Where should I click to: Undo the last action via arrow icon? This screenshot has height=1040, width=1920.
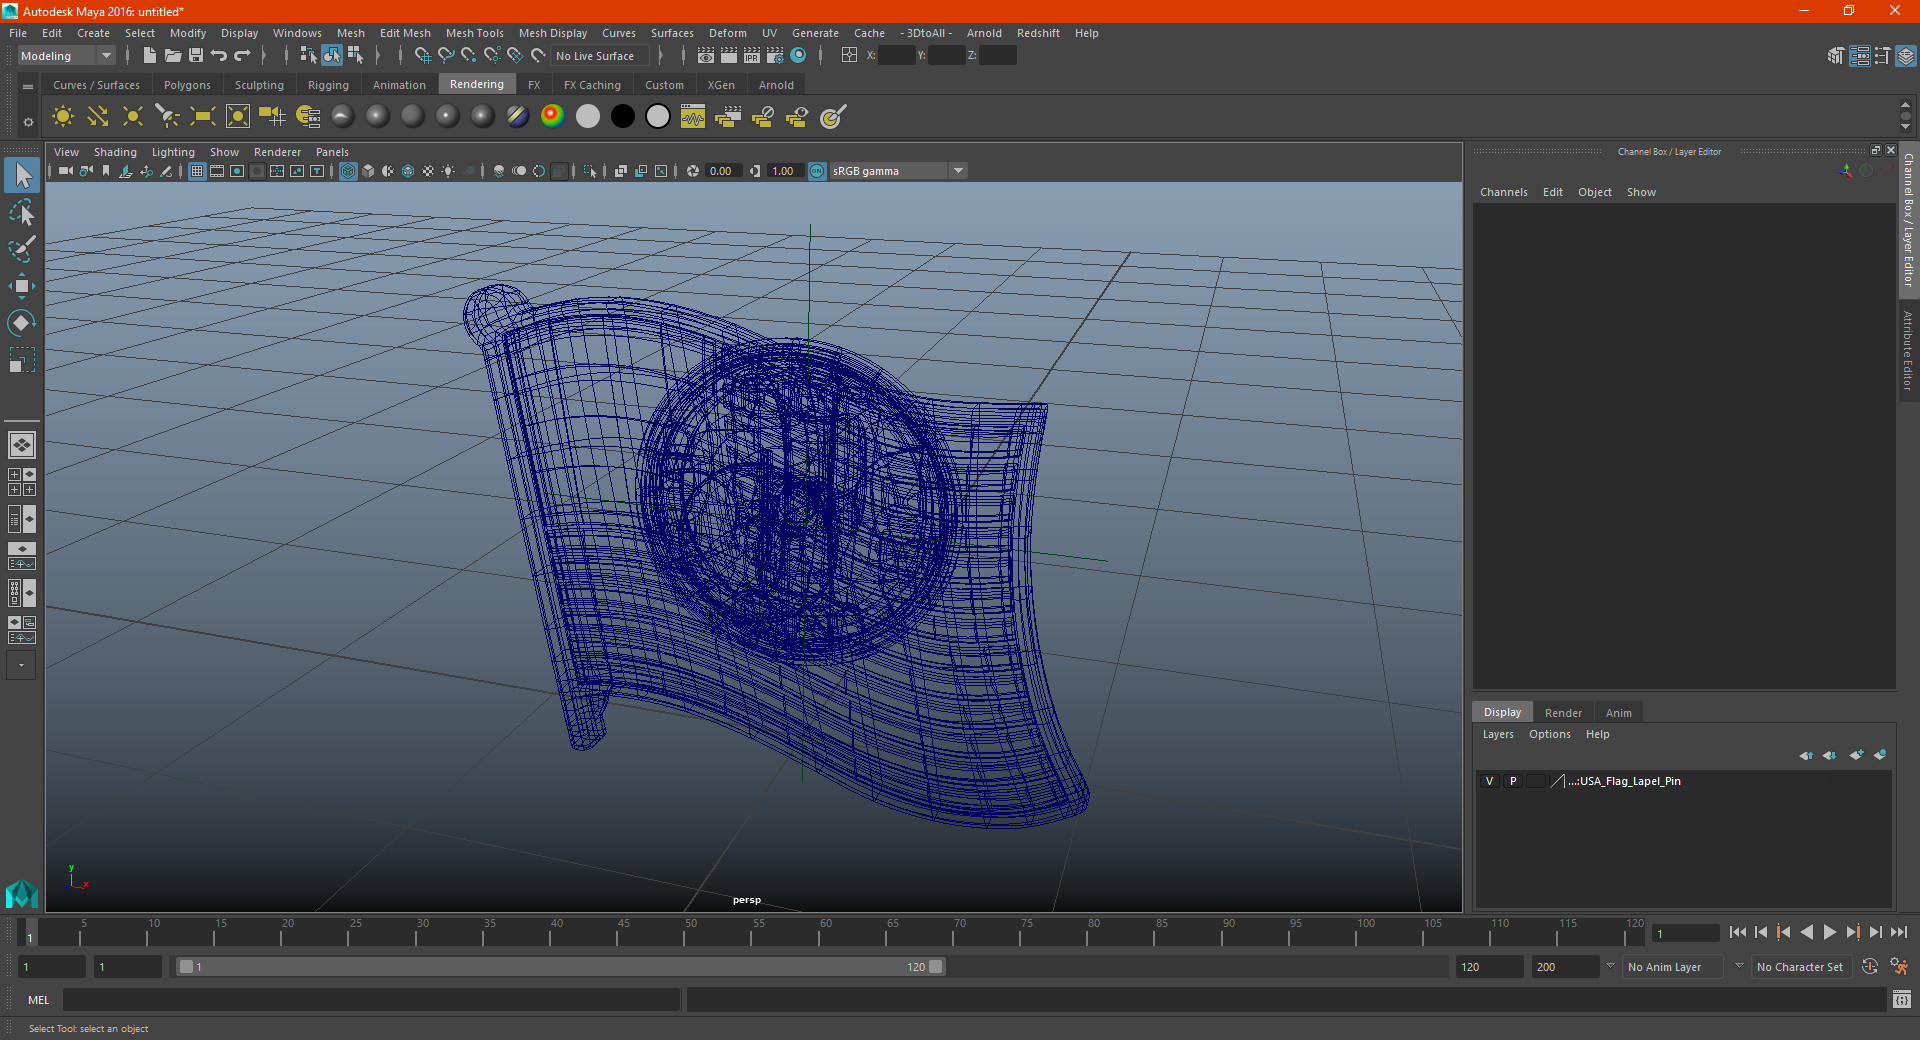[219, 56]
